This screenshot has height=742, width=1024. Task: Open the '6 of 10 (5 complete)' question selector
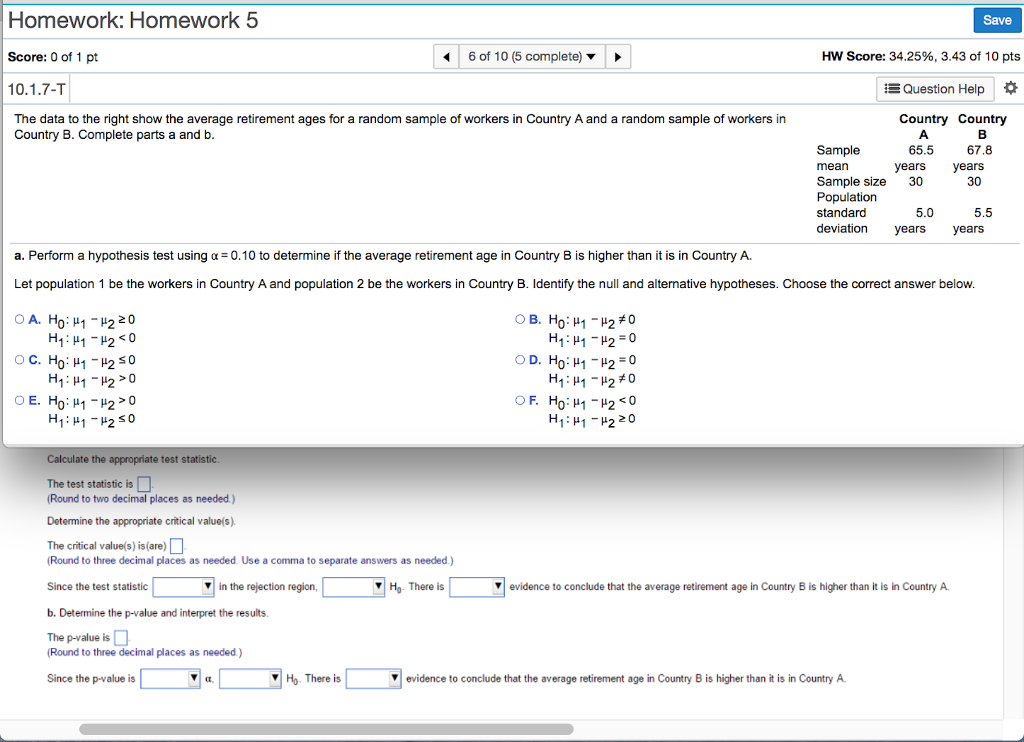531,56
